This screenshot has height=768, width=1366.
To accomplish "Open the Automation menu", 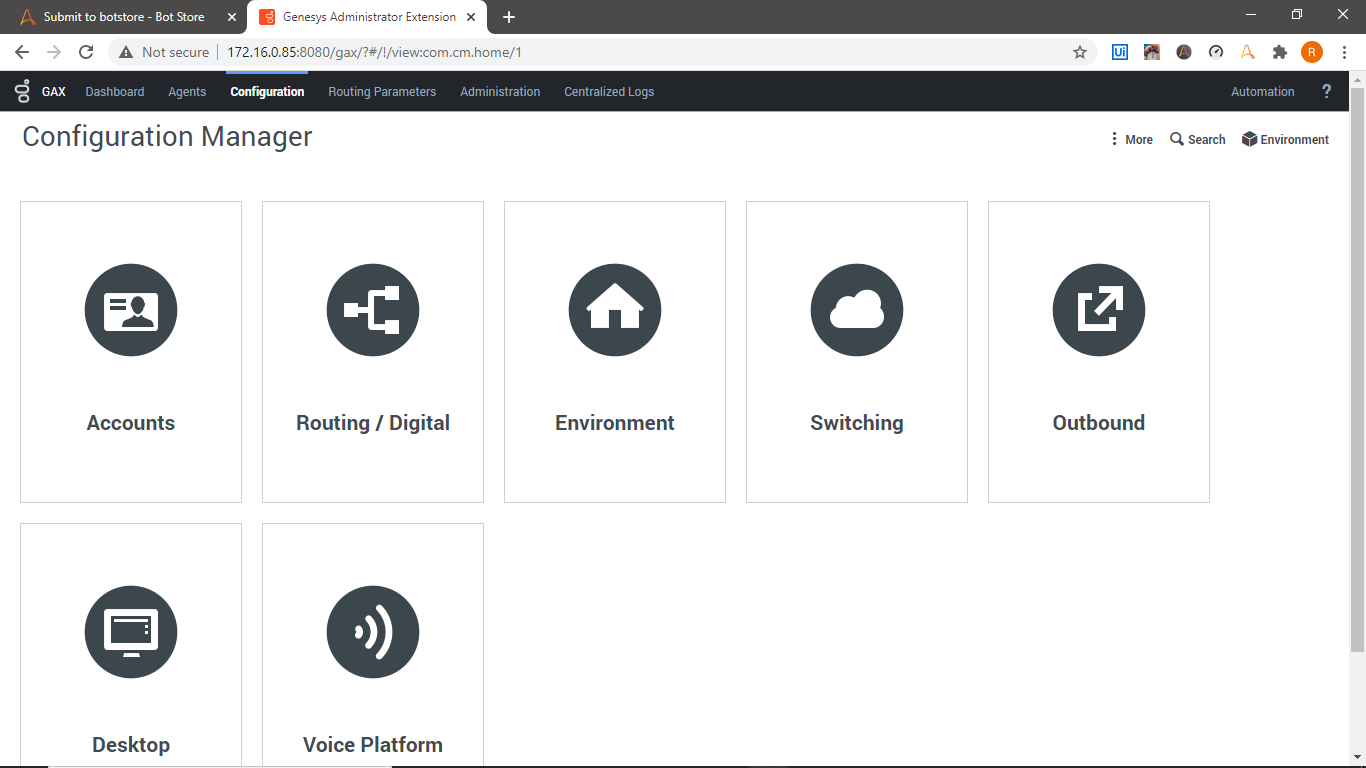I will [1263, 92].
